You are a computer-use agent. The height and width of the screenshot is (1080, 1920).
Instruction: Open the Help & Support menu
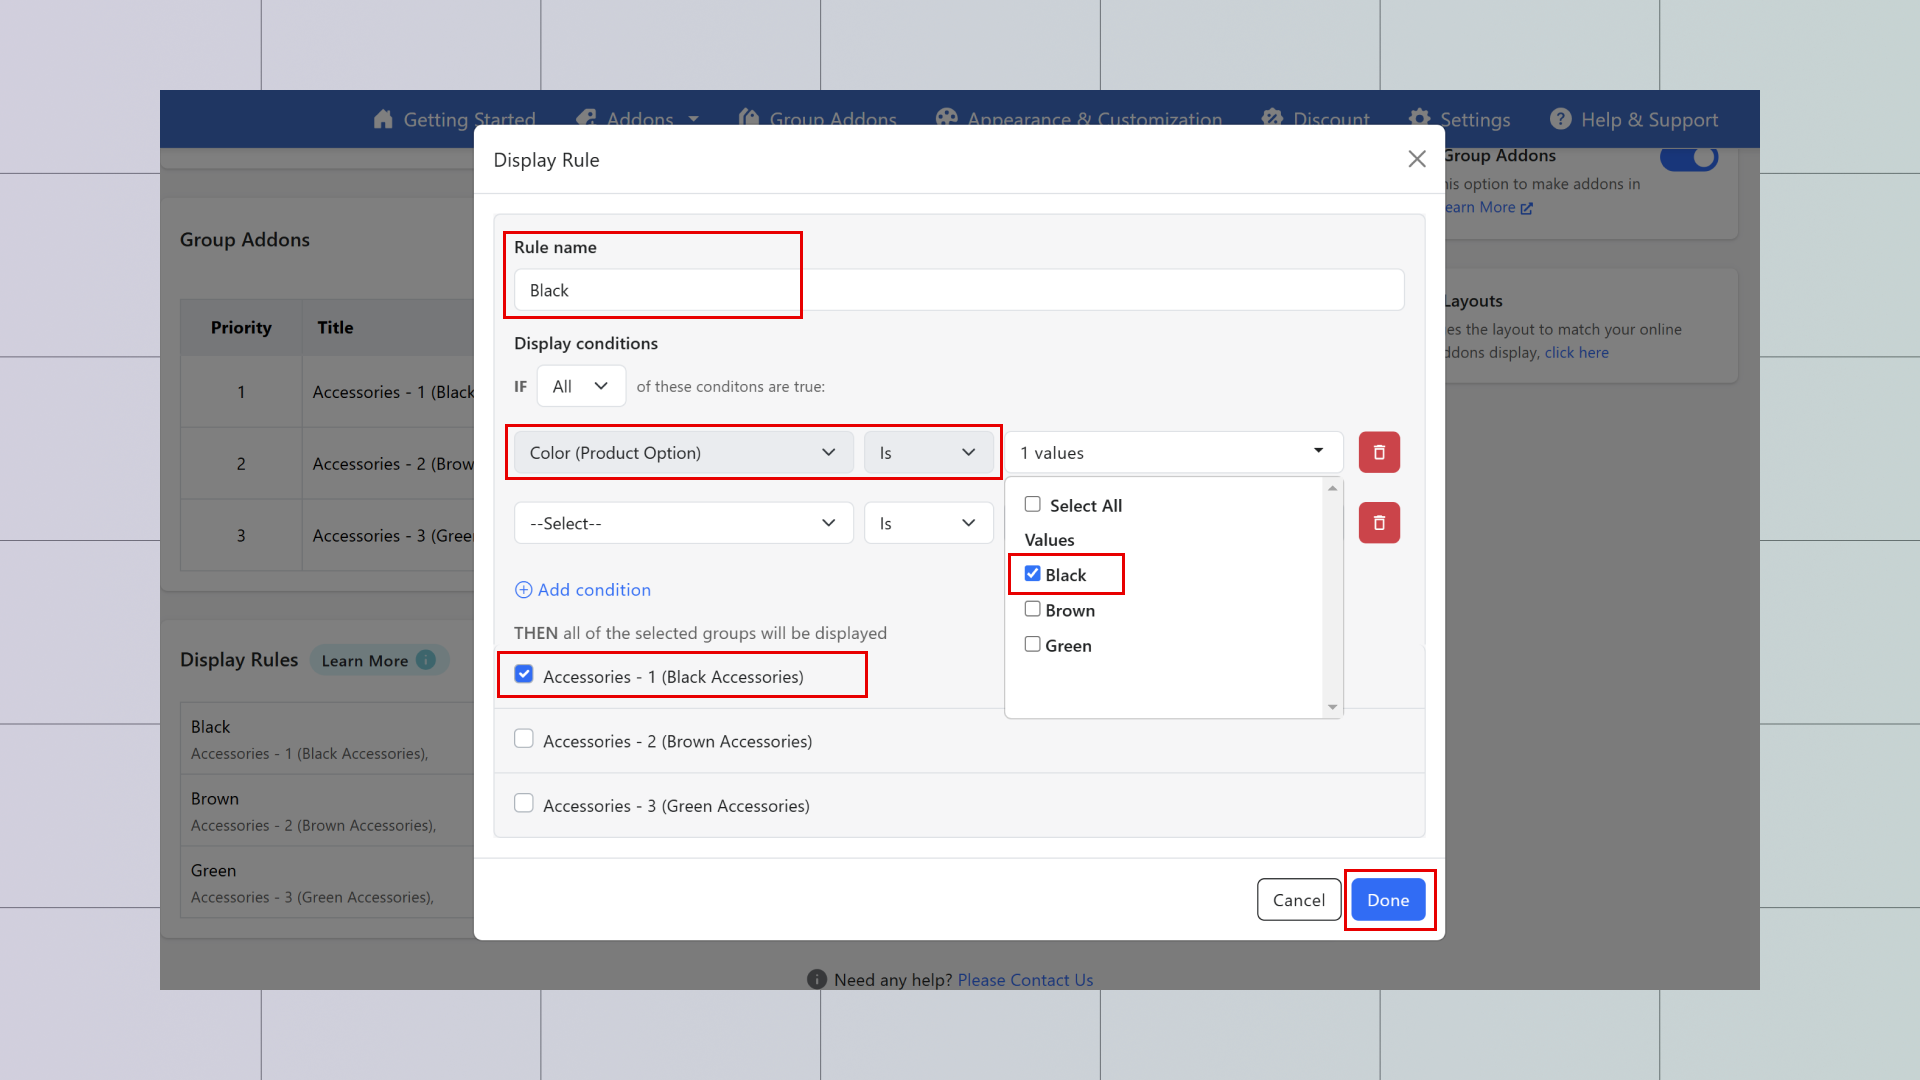pyautogui.click(x=1648, y=120)
